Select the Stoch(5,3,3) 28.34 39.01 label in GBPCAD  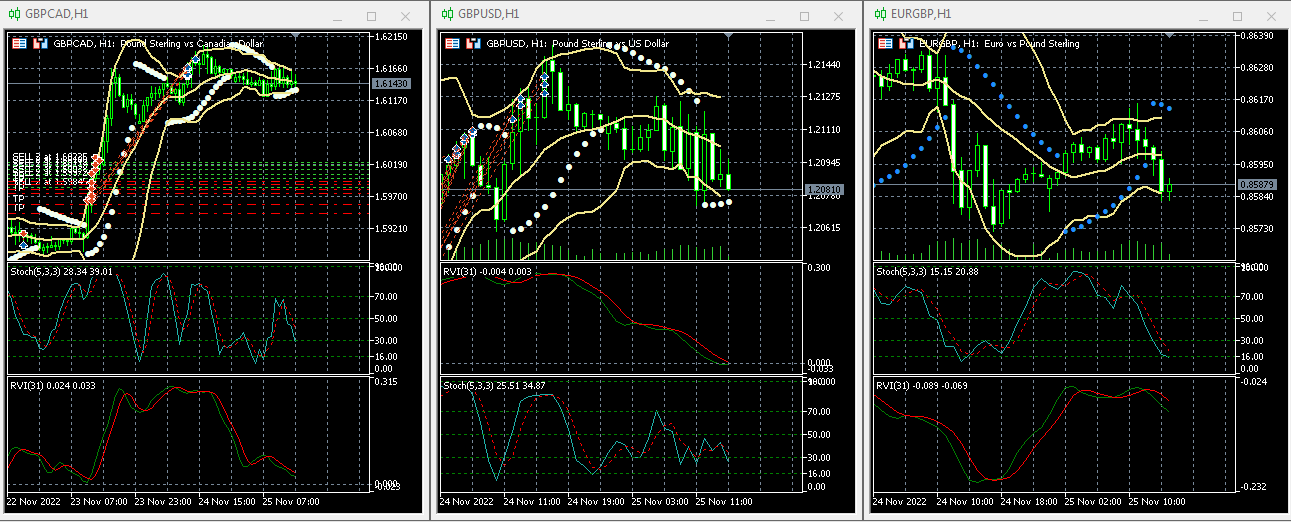(61, 271)
